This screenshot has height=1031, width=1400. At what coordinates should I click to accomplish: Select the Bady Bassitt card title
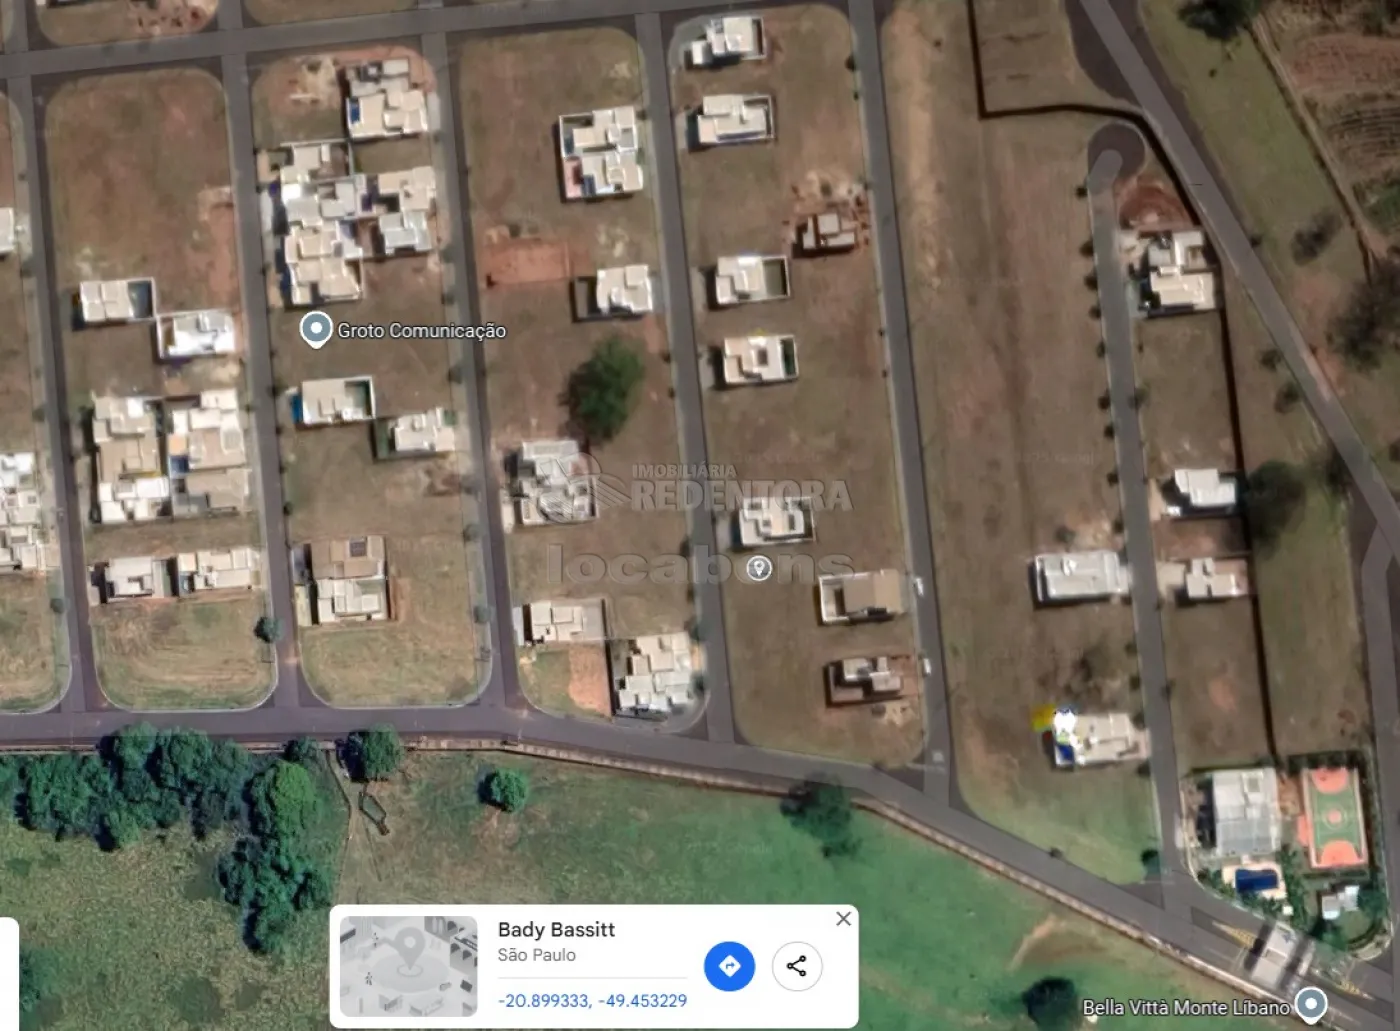(x=556, y=929)
